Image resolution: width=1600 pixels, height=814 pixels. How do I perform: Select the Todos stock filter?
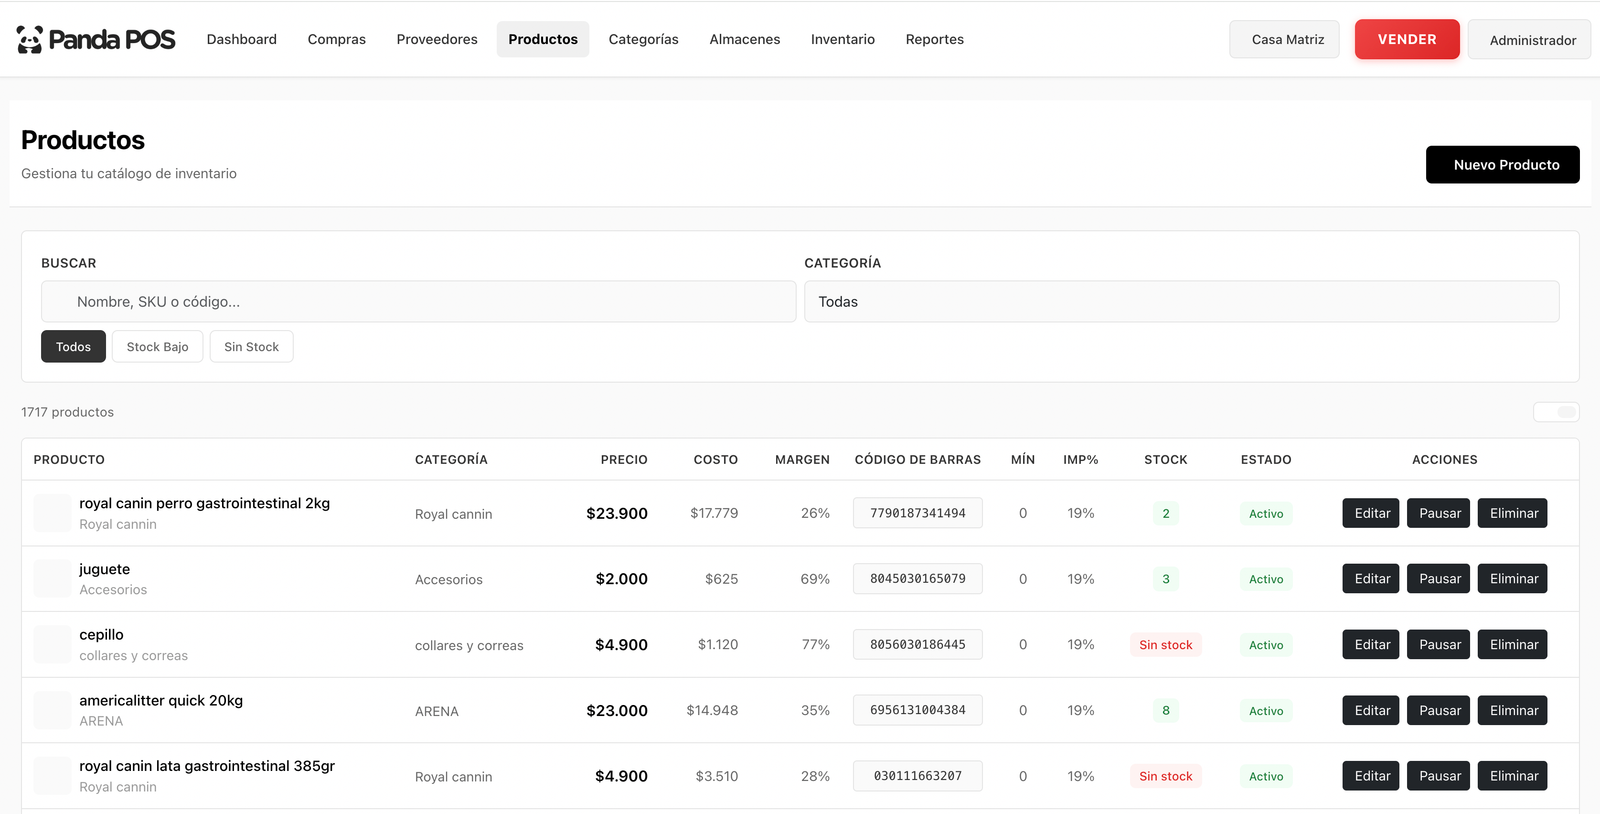point(73,347)
